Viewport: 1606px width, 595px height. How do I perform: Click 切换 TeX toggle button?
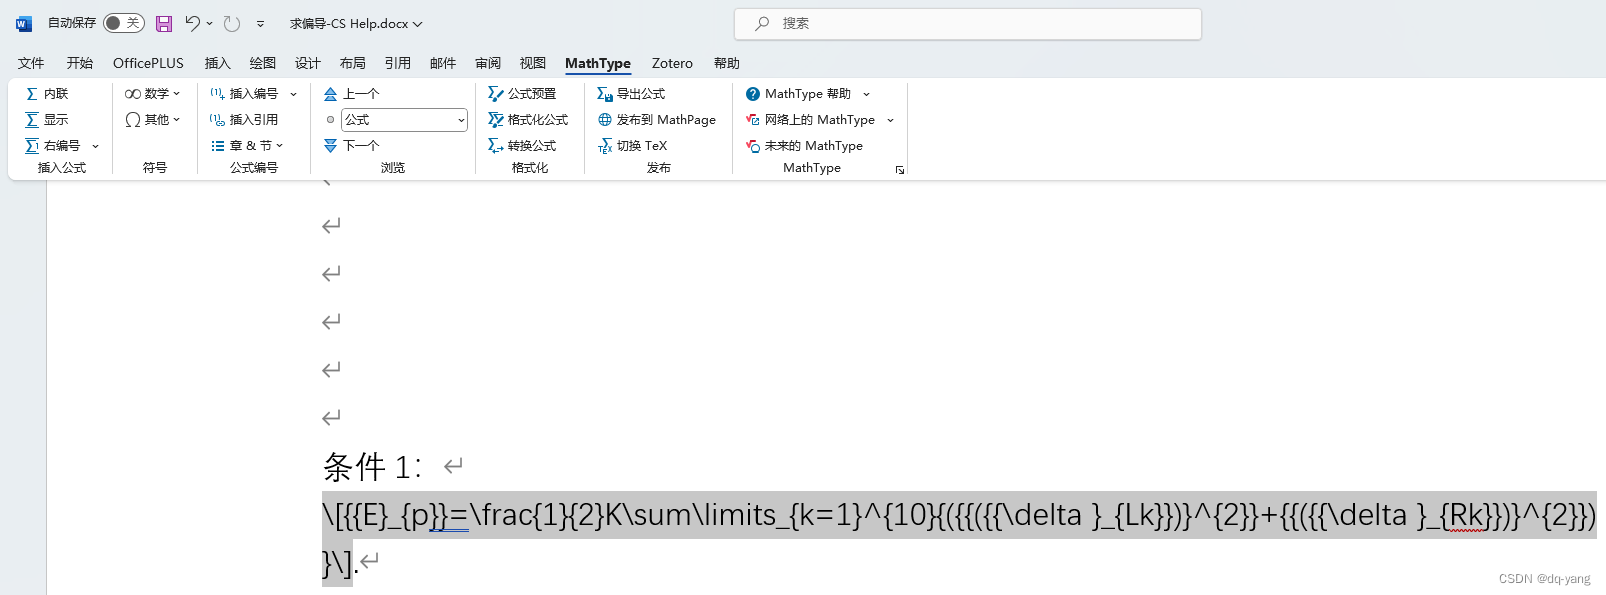tap(632, 145)
